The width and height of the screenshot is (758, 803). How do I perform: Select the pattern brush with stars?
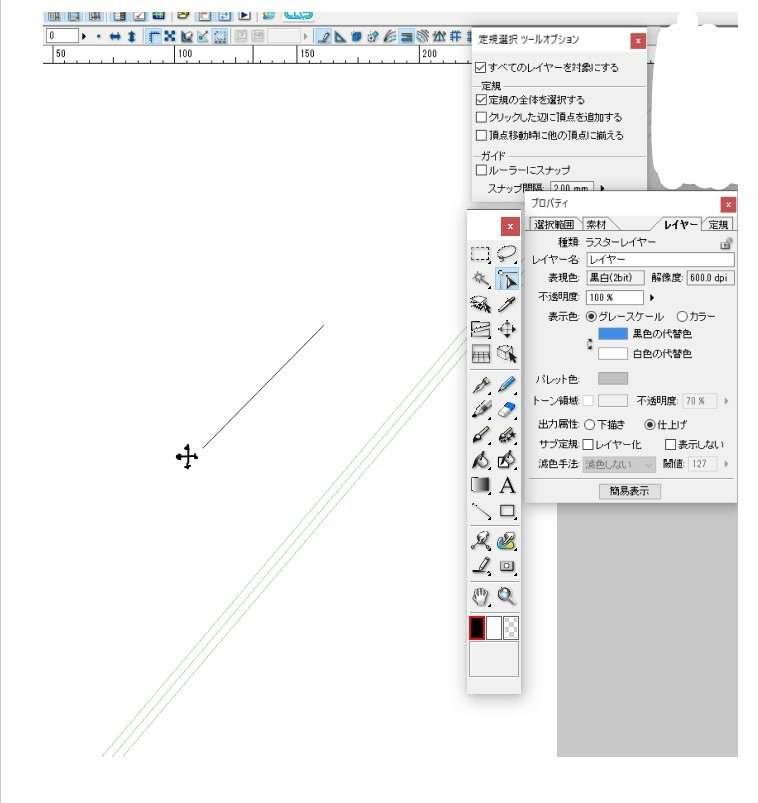(x=507, y=435)
